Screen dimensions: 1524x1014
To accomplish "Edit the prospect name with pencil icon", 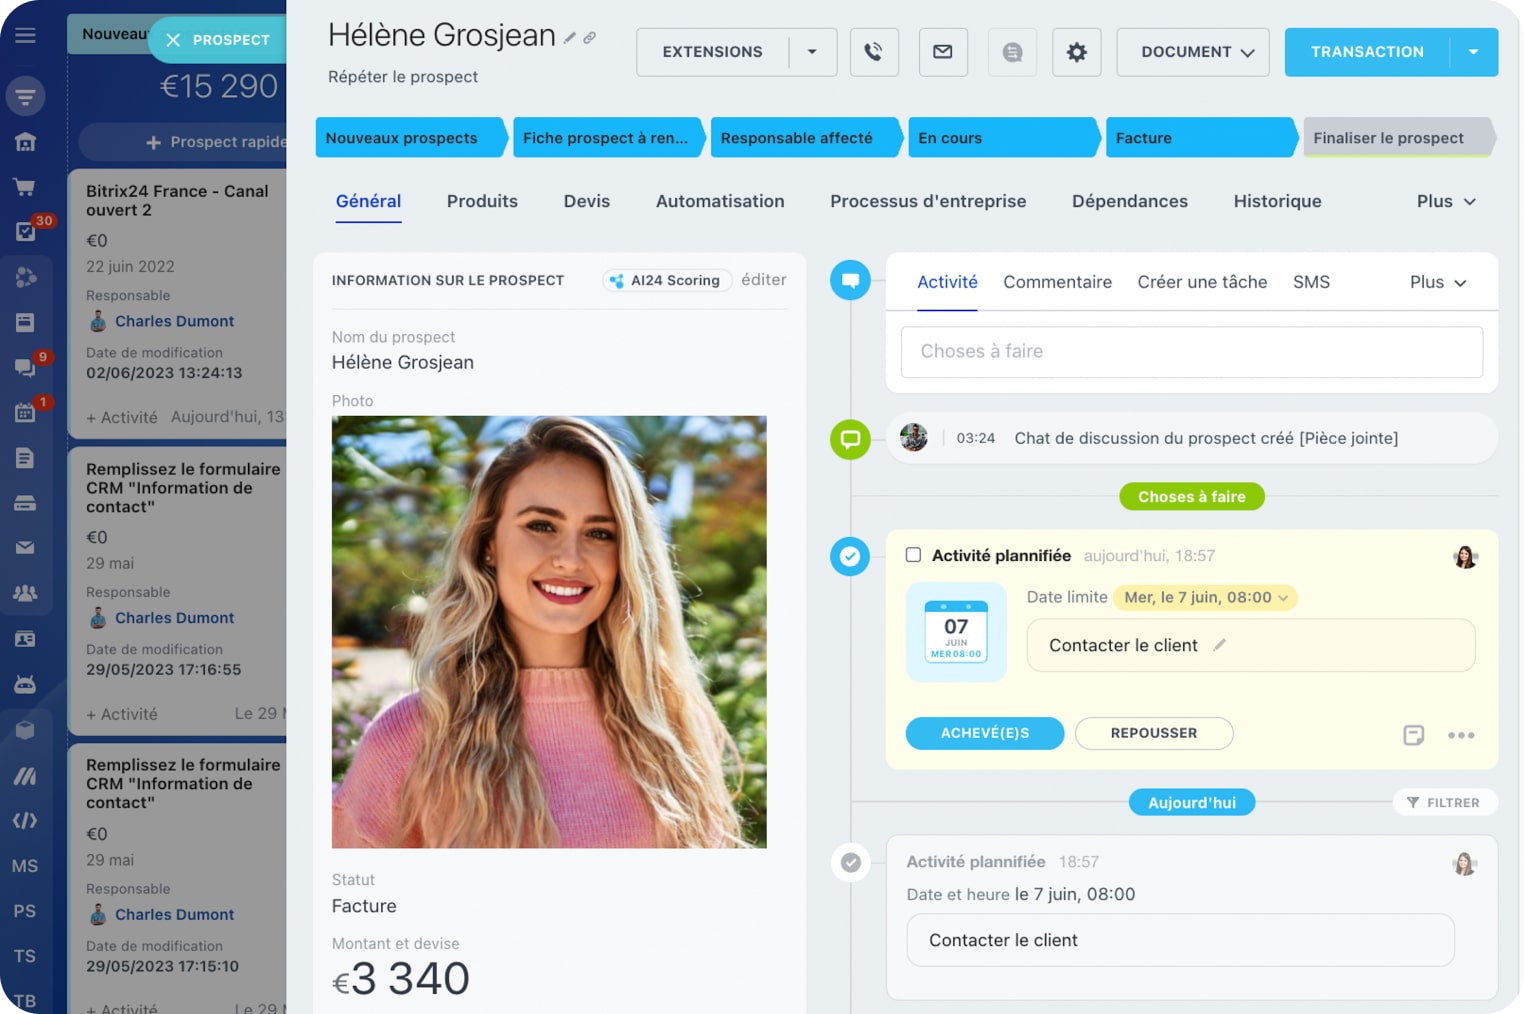I will pos(569,38).
